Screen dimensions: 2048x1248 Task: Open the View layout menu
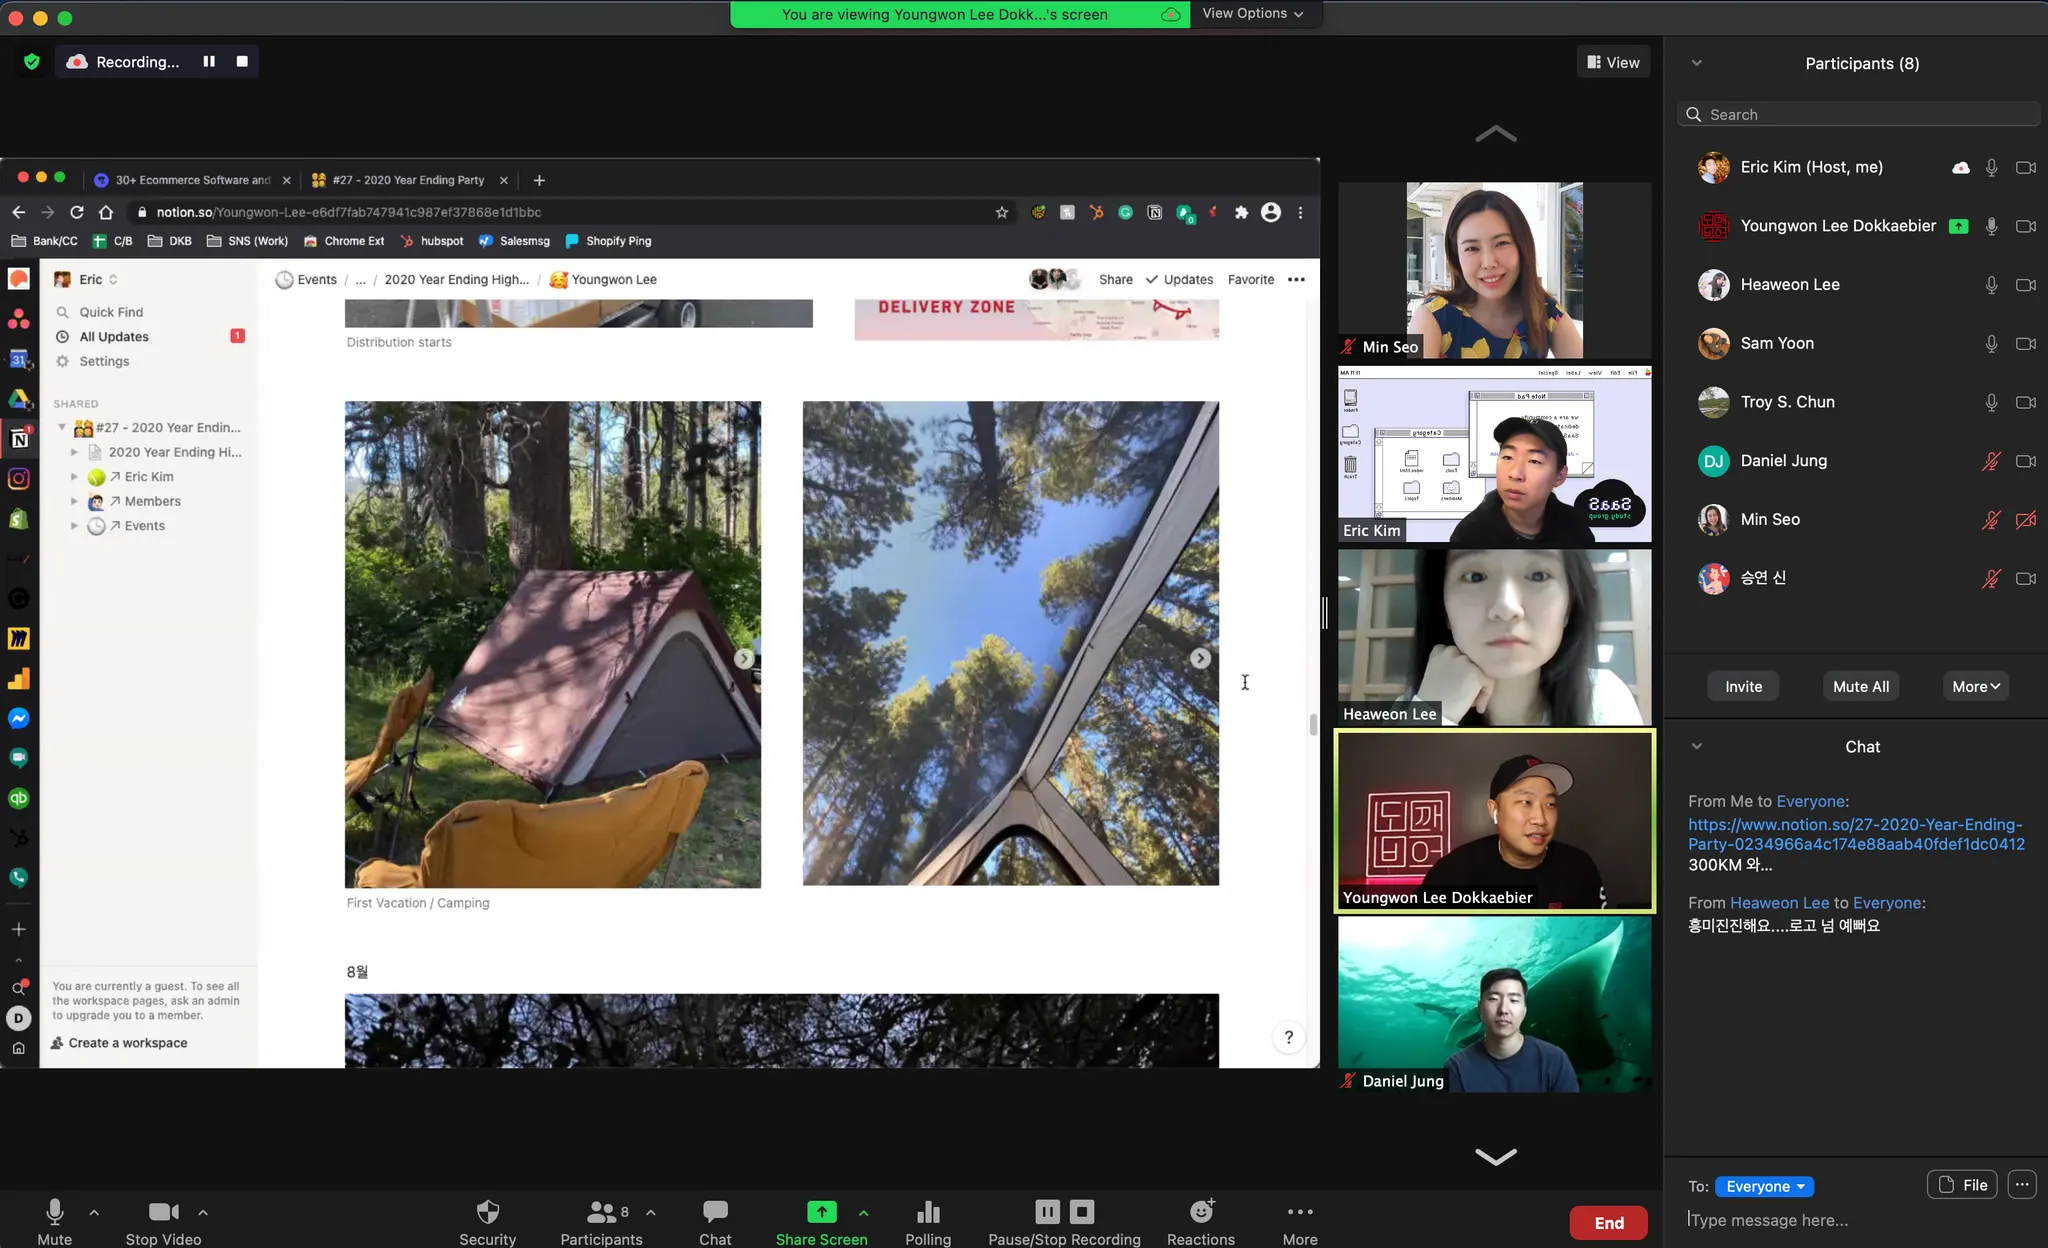coord(1613,62)
